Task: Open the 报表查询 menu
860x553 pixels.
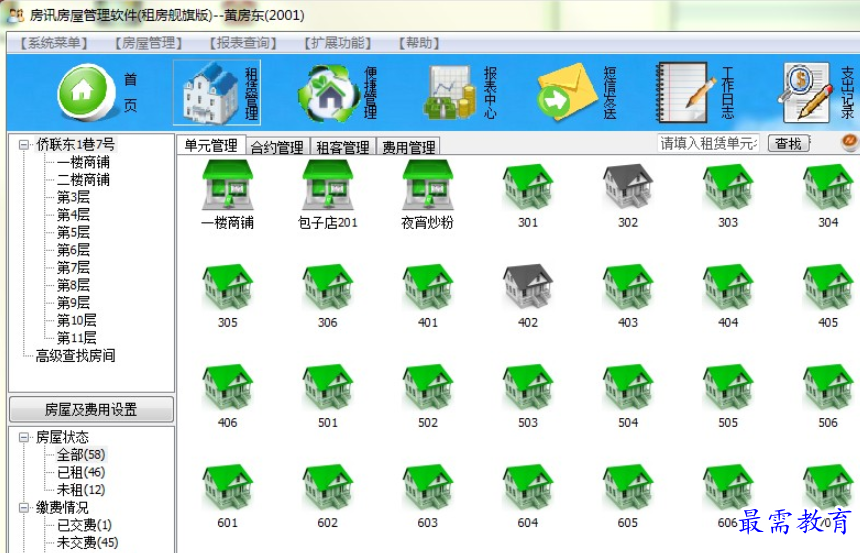Action: click(243, 43)
